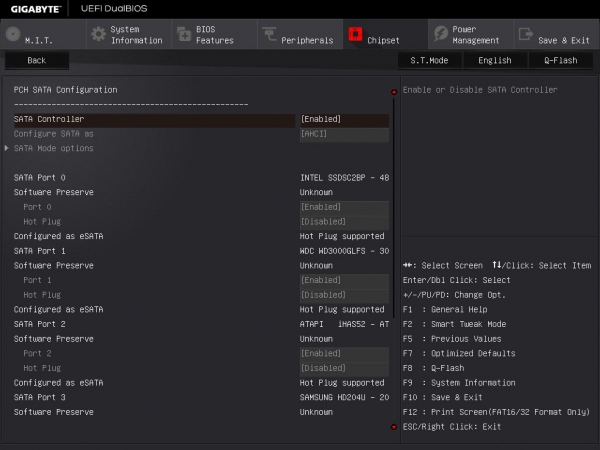Select the Save & Exit tab
This screenshot has height=450, width=600.
[557, 34]
